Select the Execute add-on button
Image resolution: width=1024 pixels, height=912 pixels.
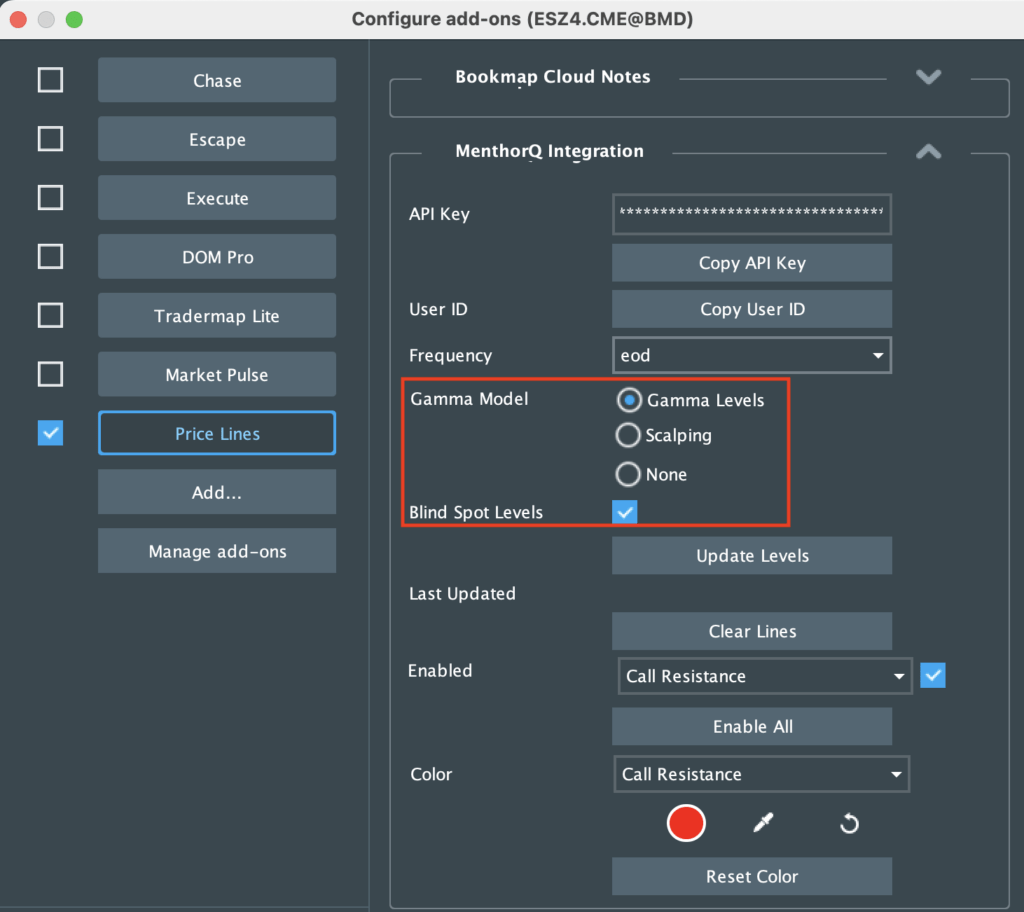pyautogui.click(x=217, y=197)
